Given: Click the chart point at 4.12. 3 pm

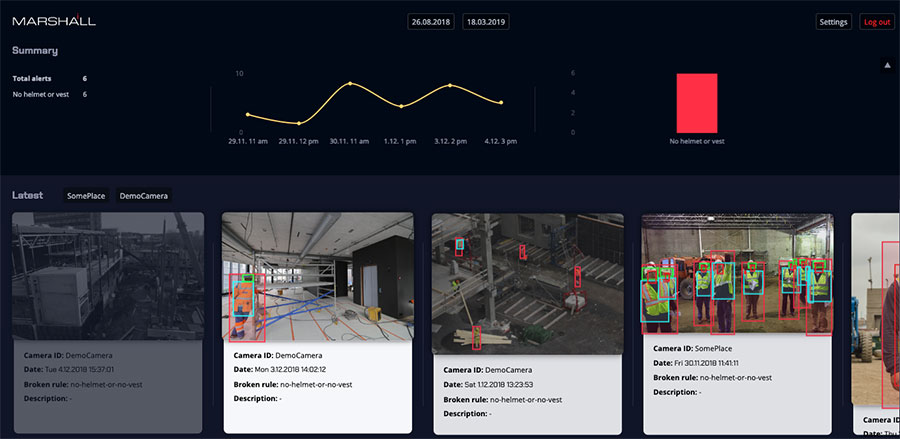Looking at the screenshot, I should [501, 103].
